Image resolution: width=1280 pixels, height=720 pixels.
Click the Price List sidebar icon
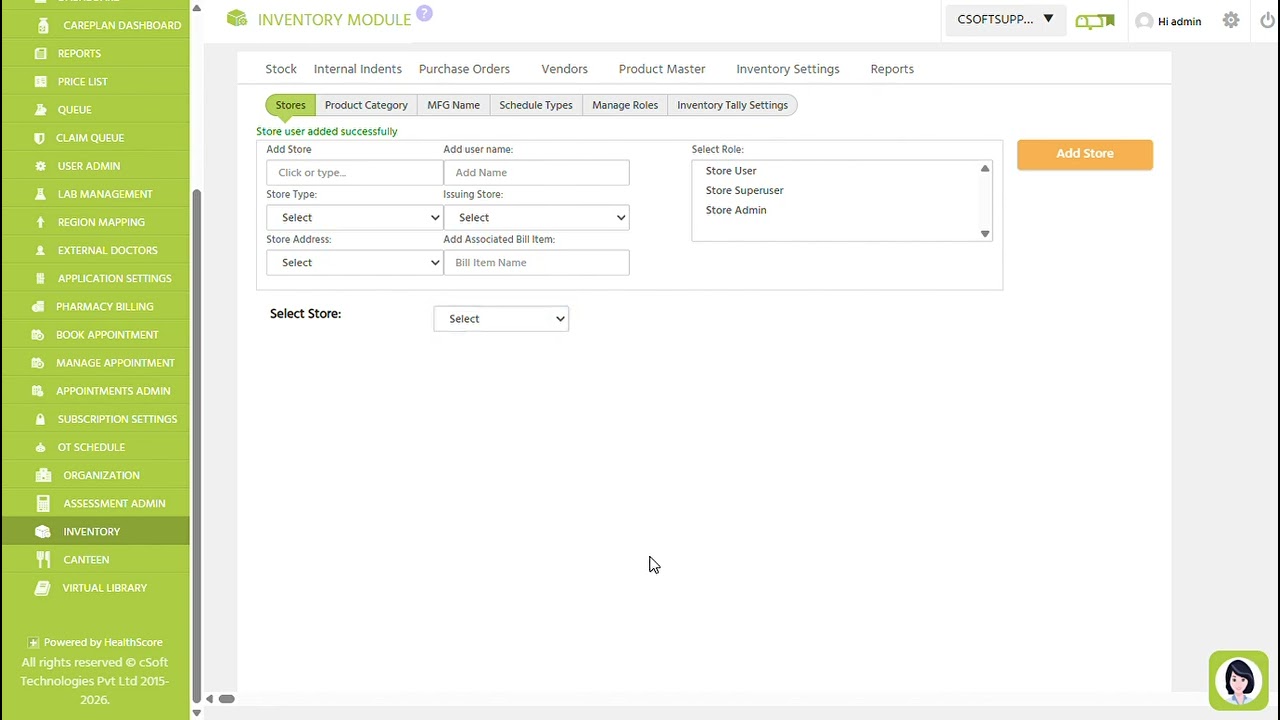pos(40,81)
